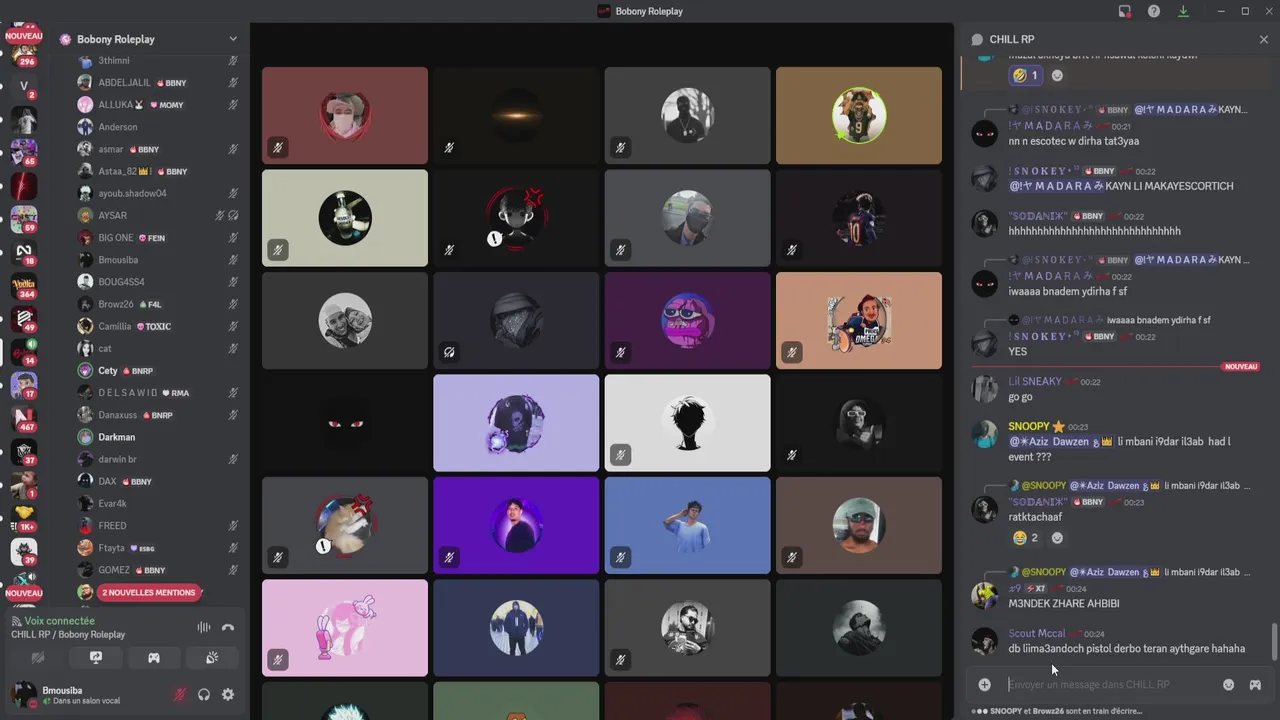
Task: Select the pink anime avatar video tile
Action: (x=345, y=628)
